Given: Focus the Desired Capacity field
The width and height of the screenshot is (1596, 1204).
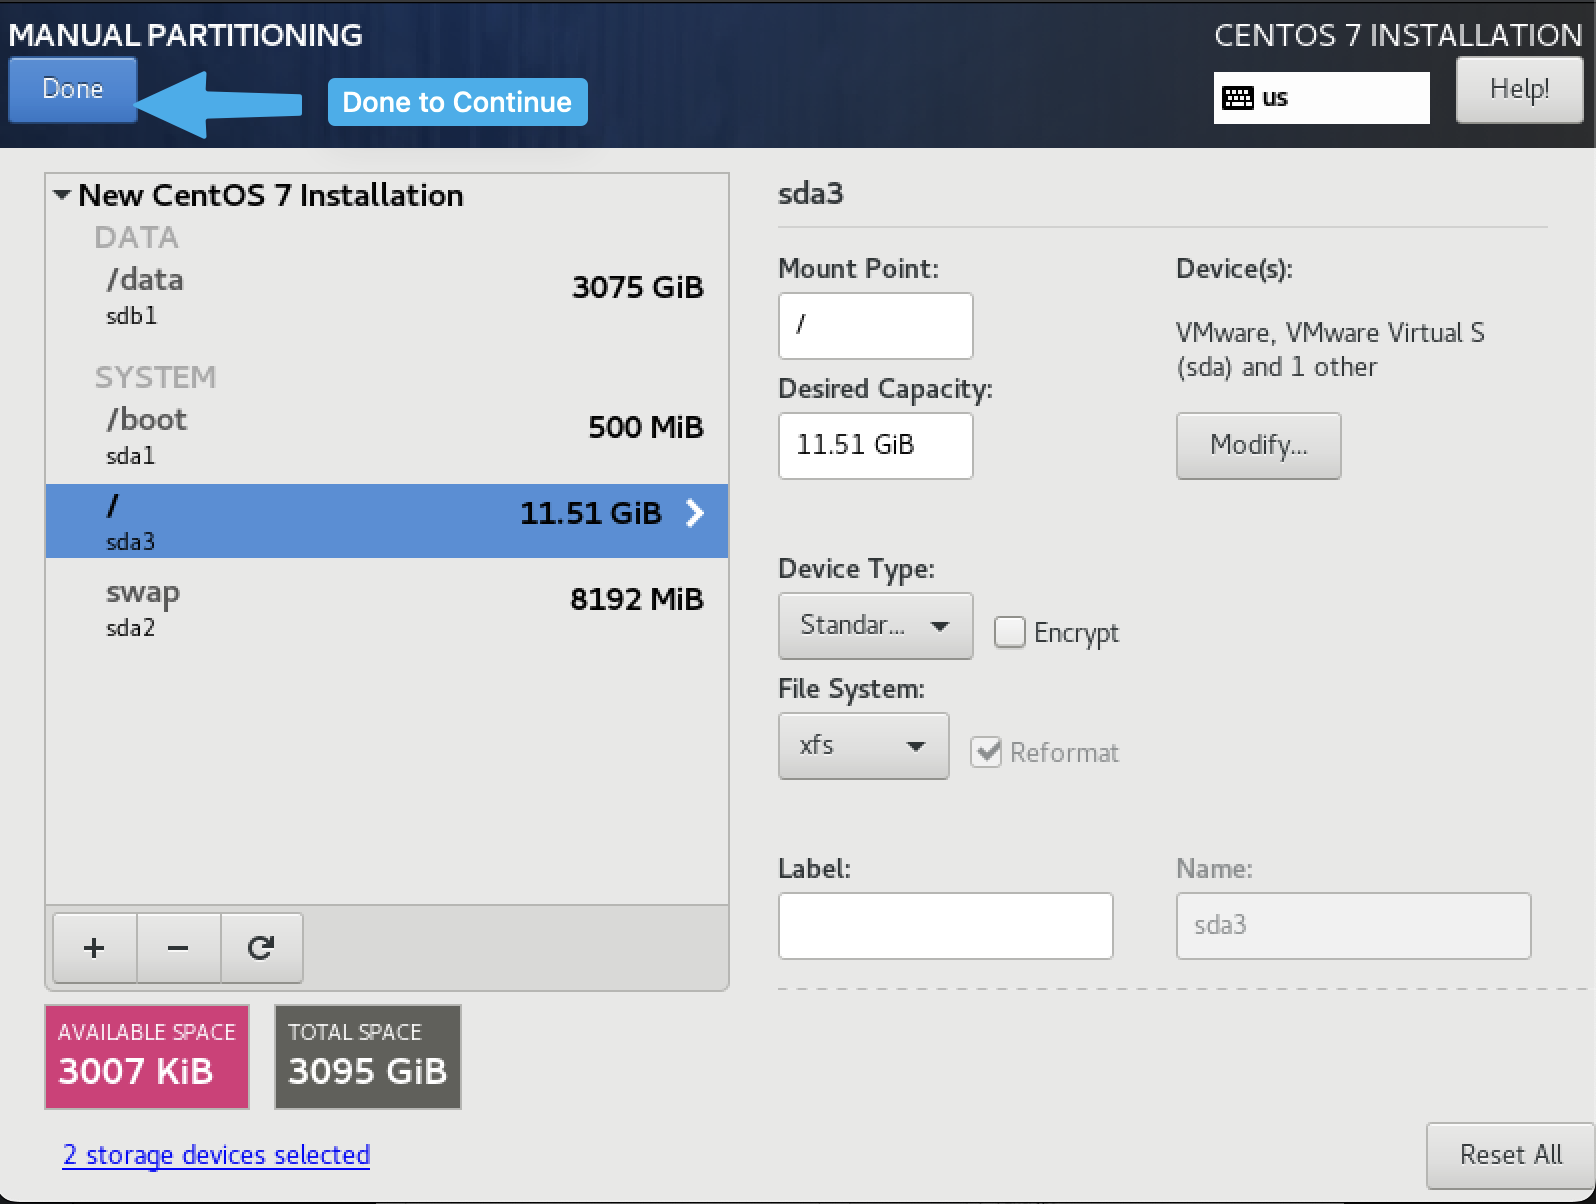Looking at the screenshot, I should coord(875,445).
